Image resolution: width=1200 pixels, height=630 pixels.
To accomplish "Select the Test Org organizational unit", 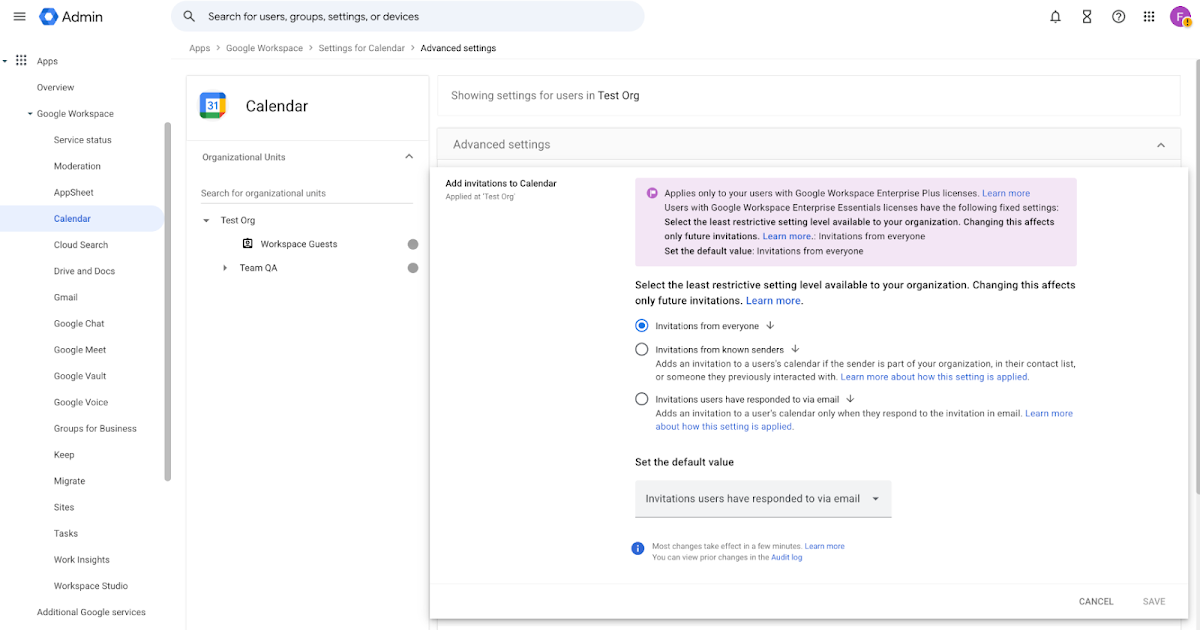I will point(238,220).
